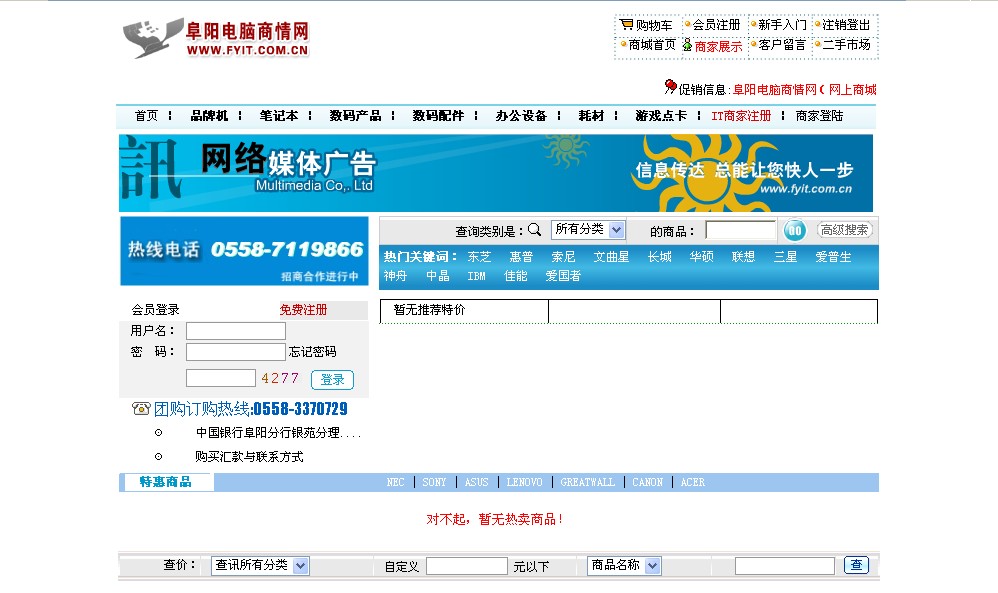The width and height of the screenshot is (998, 593).
Task: Click the 忘记密码 link
Action: click(x=313, y=351)
